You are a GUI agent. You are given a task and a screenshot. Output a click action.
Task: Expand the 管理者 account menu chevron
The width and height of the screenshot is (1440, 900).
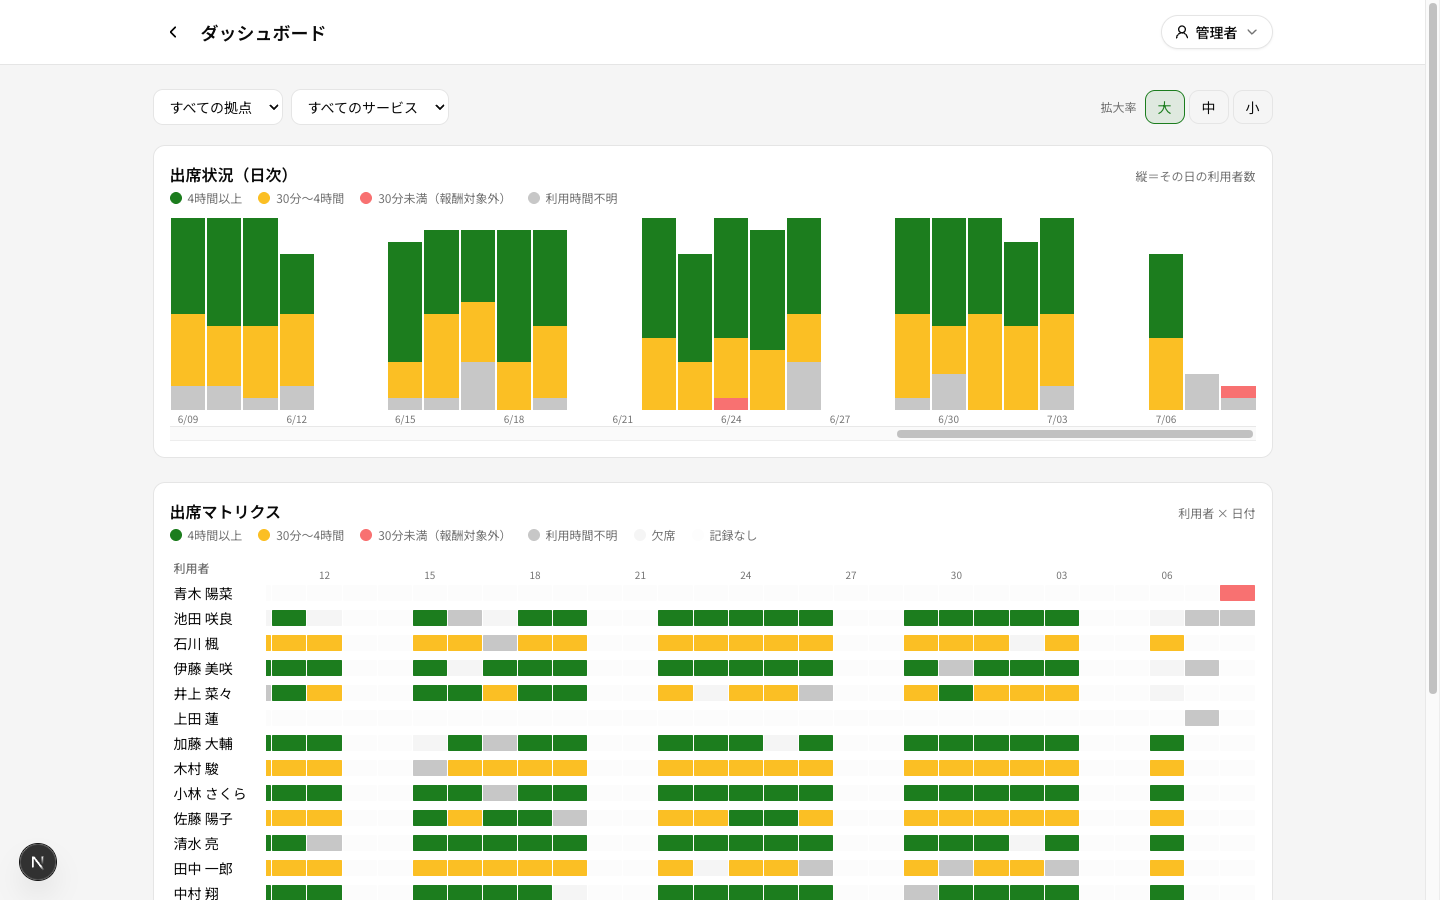(x=1252, y=32)
